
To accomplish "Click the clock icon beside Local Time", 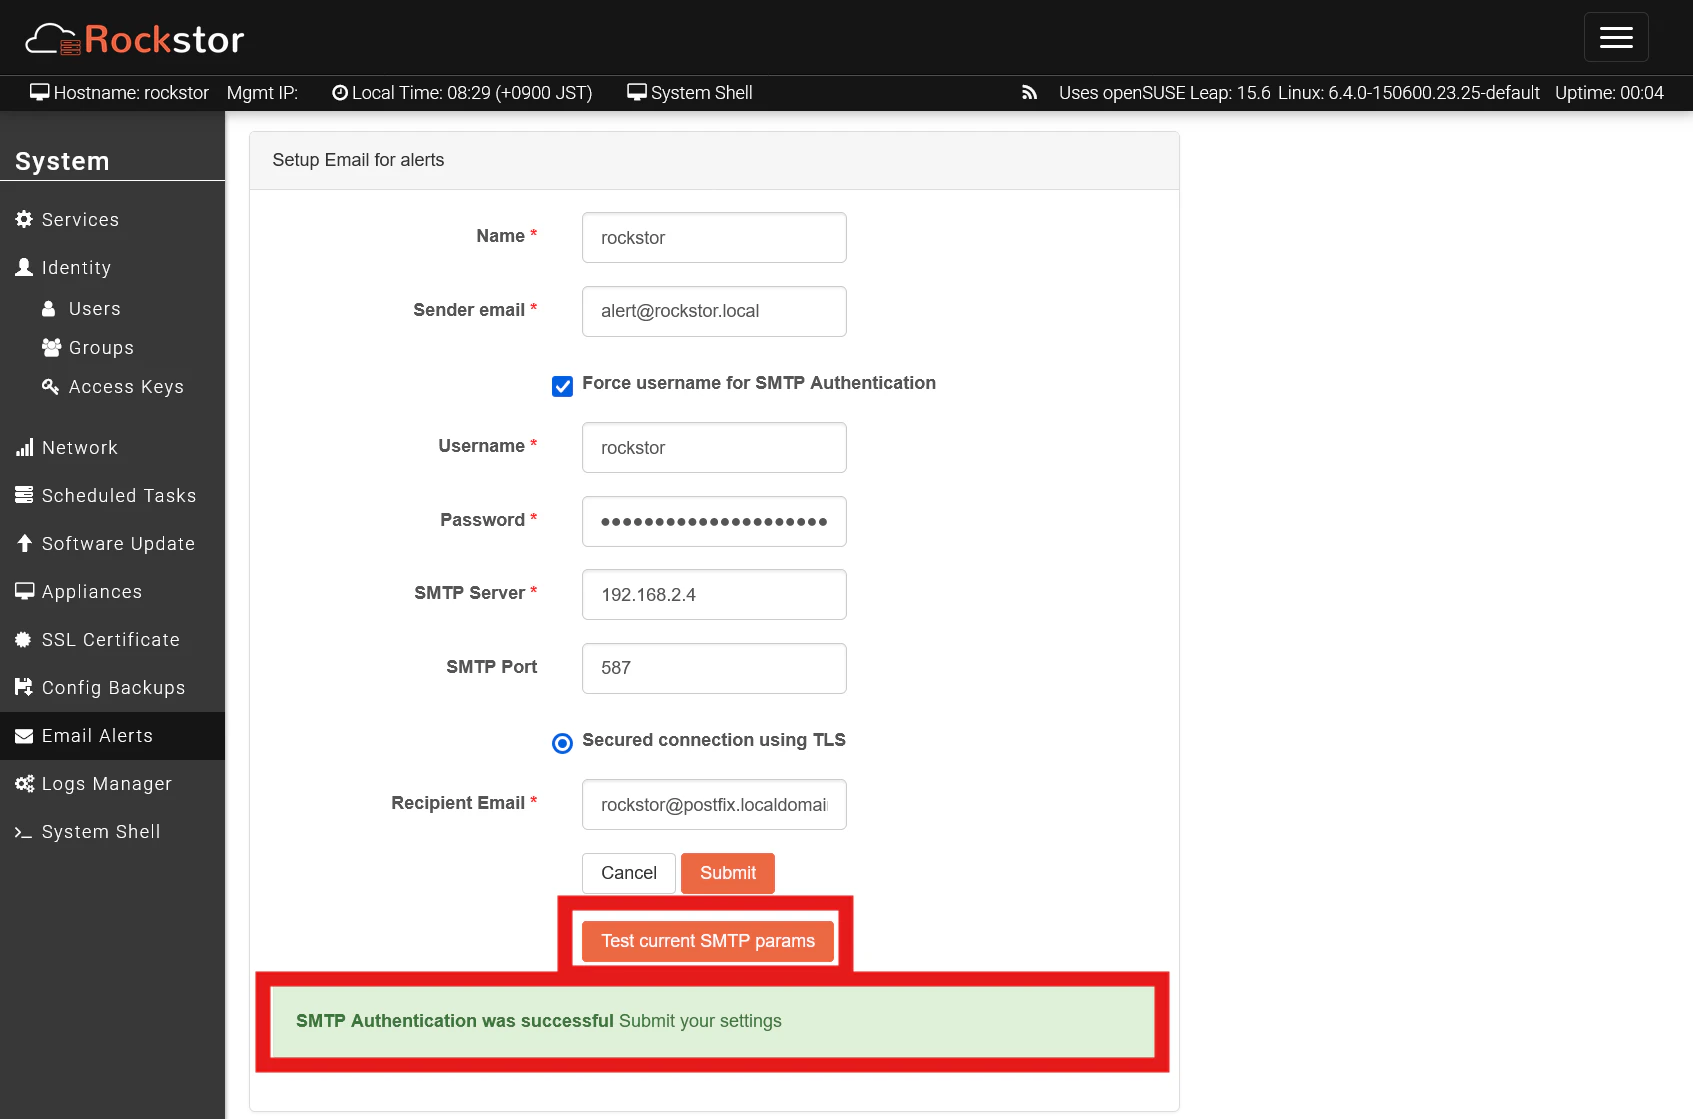I will (x=340, y=93).
